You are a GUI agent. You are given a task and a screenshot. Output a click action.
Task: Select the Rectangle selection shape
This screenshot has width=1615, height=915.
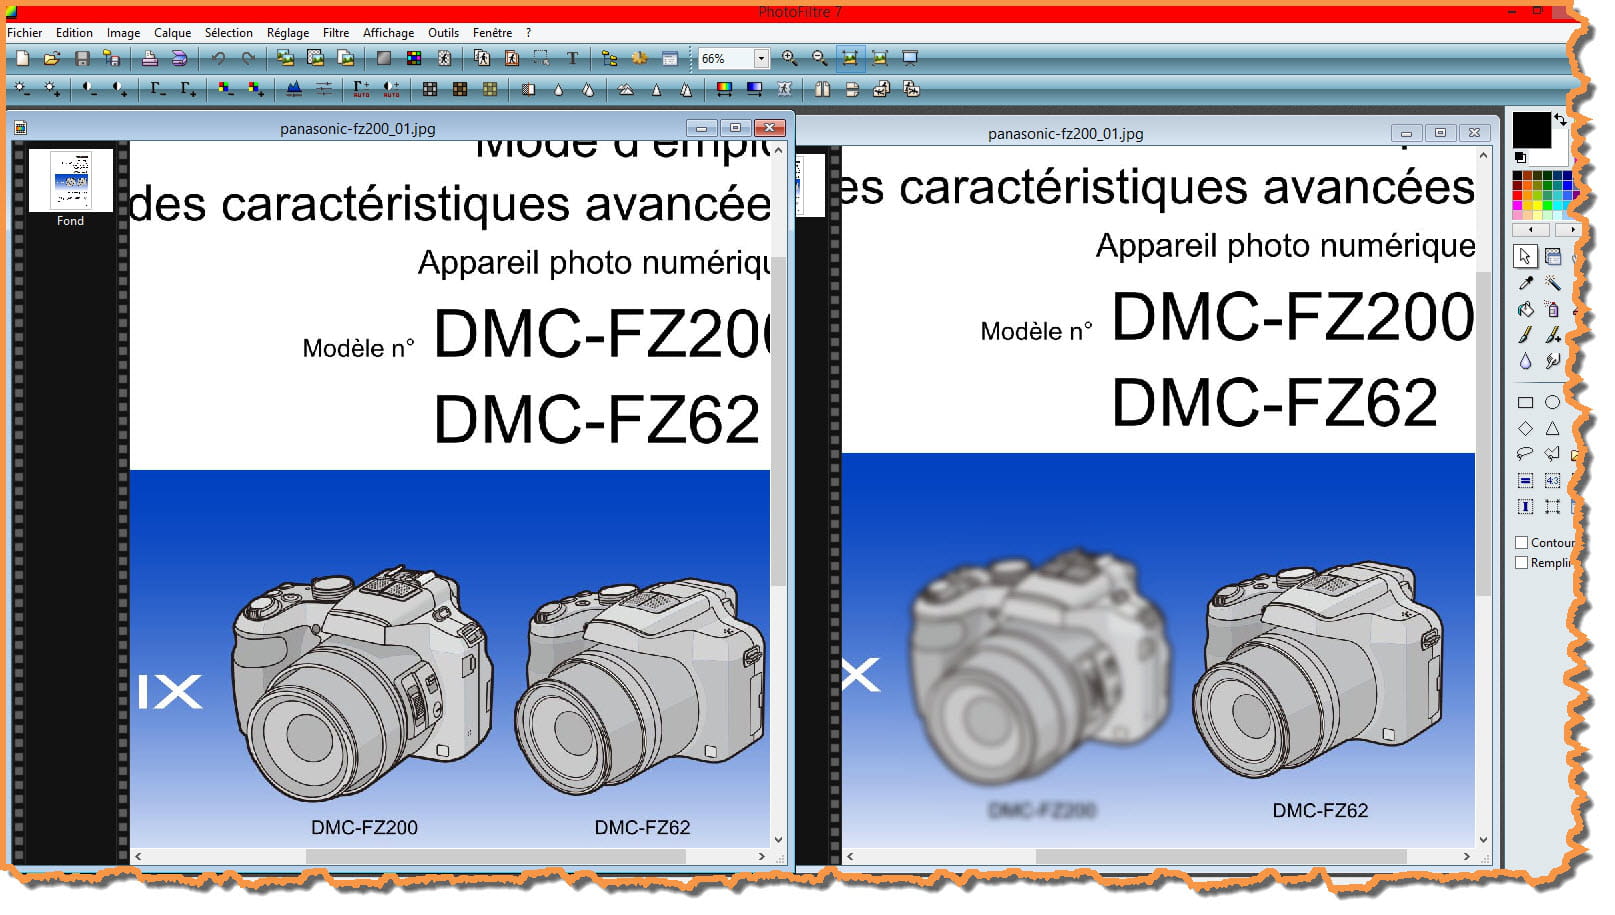point(1525,403)
